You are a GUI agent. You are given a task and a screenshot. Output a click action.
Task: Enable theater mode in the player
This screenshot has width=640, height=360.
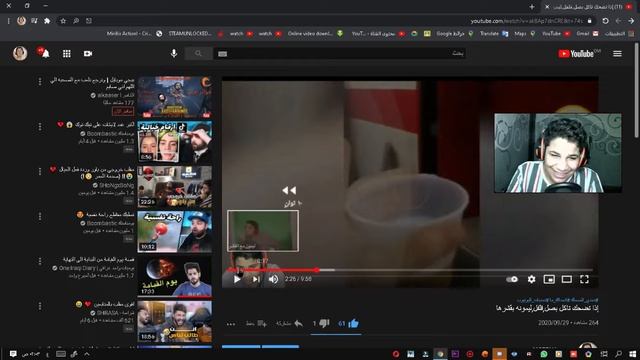click(567, 279)
